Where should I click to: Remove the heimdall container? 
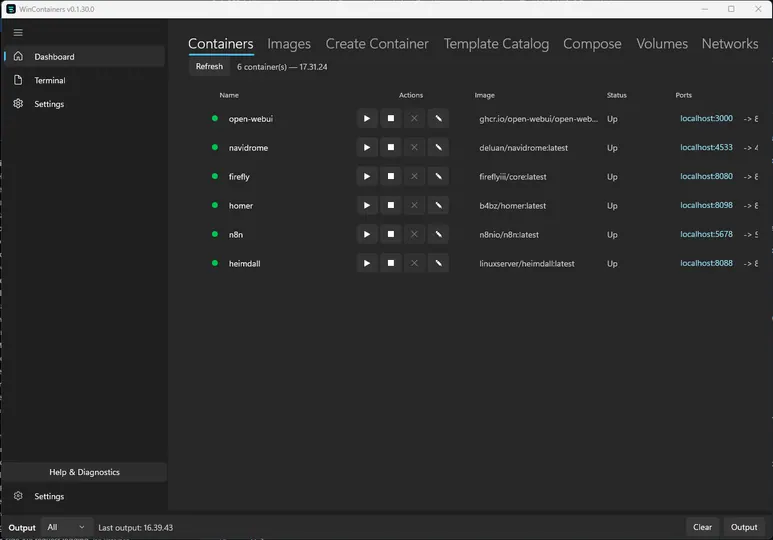click(x=414, y=263)
